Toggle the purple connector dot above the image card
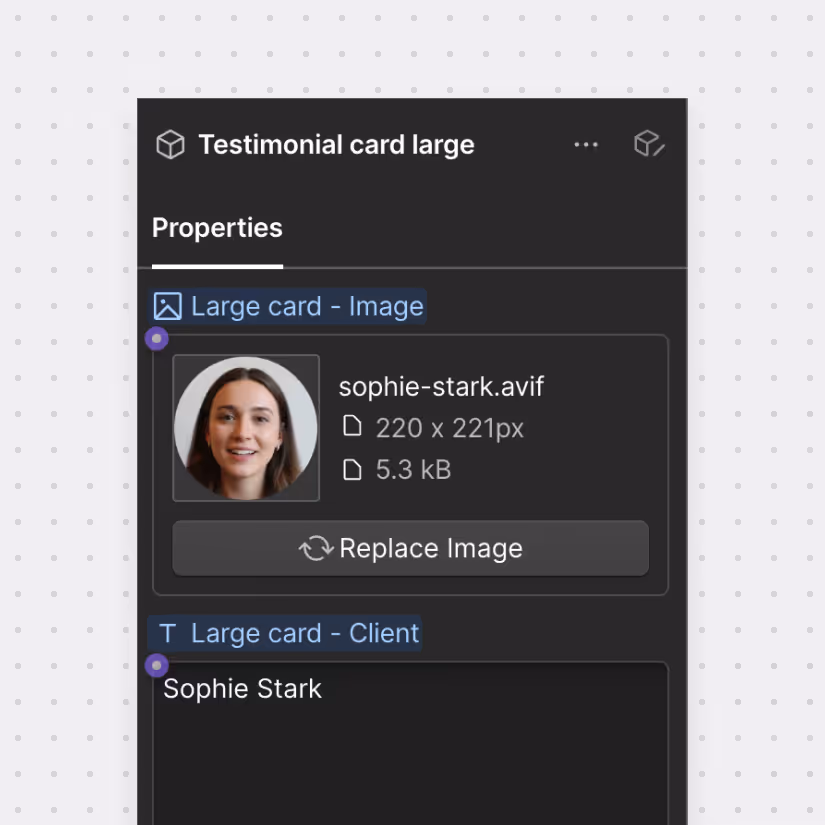This screenshot has width=825, height=825. coord(157,339)
